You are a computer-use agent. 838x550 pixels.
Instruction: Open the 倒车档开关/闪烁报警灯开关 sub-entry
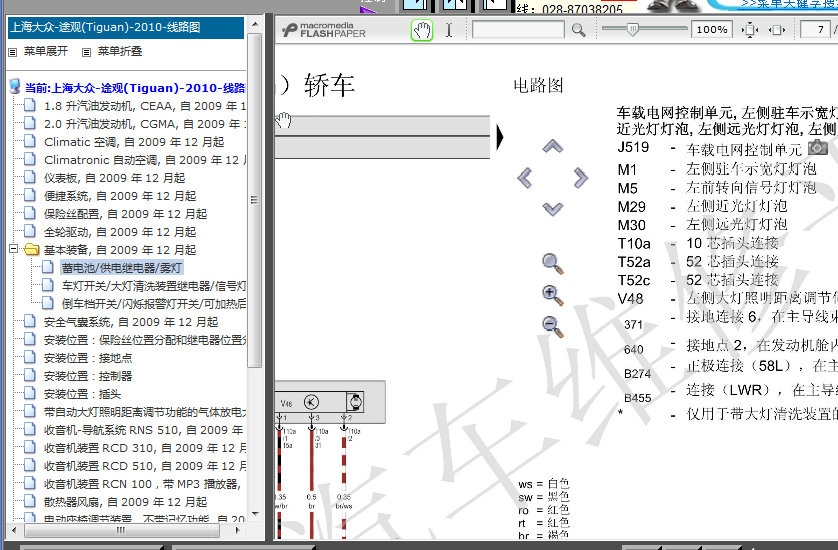click(x=154, y=304)
